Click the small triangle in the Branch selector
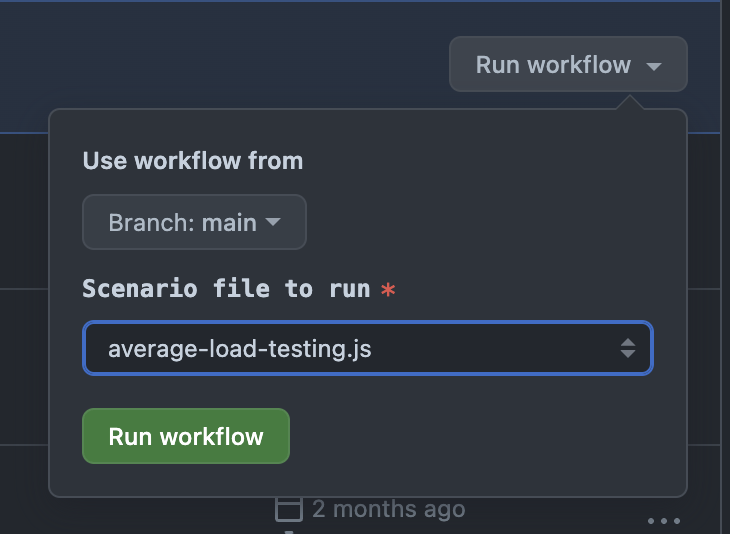 [x=272, y=223]
